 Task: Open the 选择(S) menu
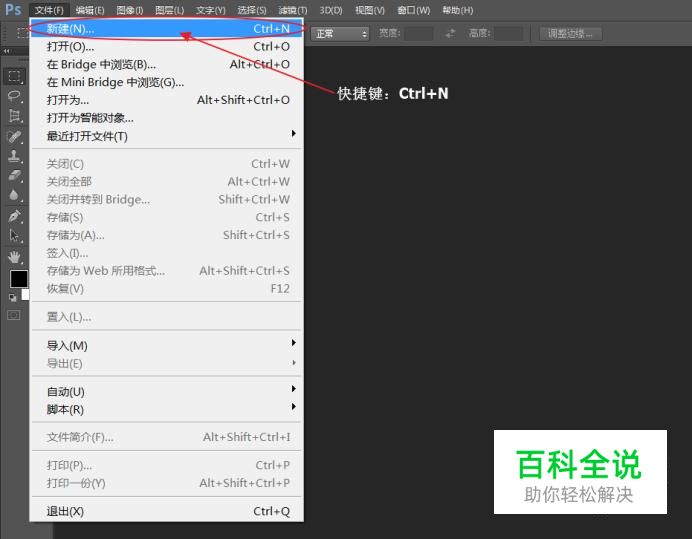pyautogui.click(x=252, y=10)
